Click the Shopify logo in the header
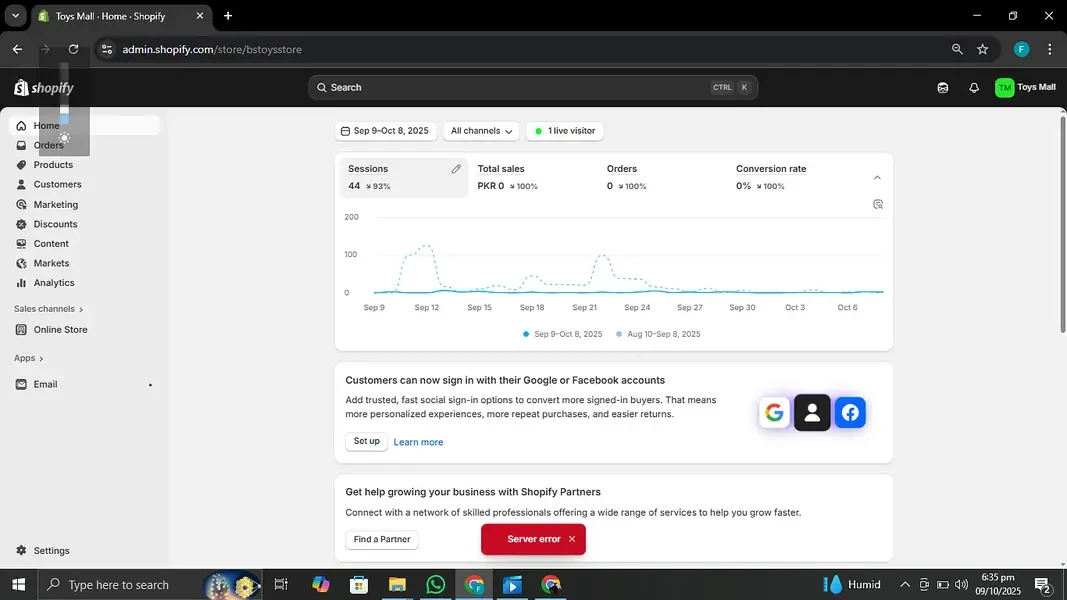1067x600 pixels. coord(44,88)
